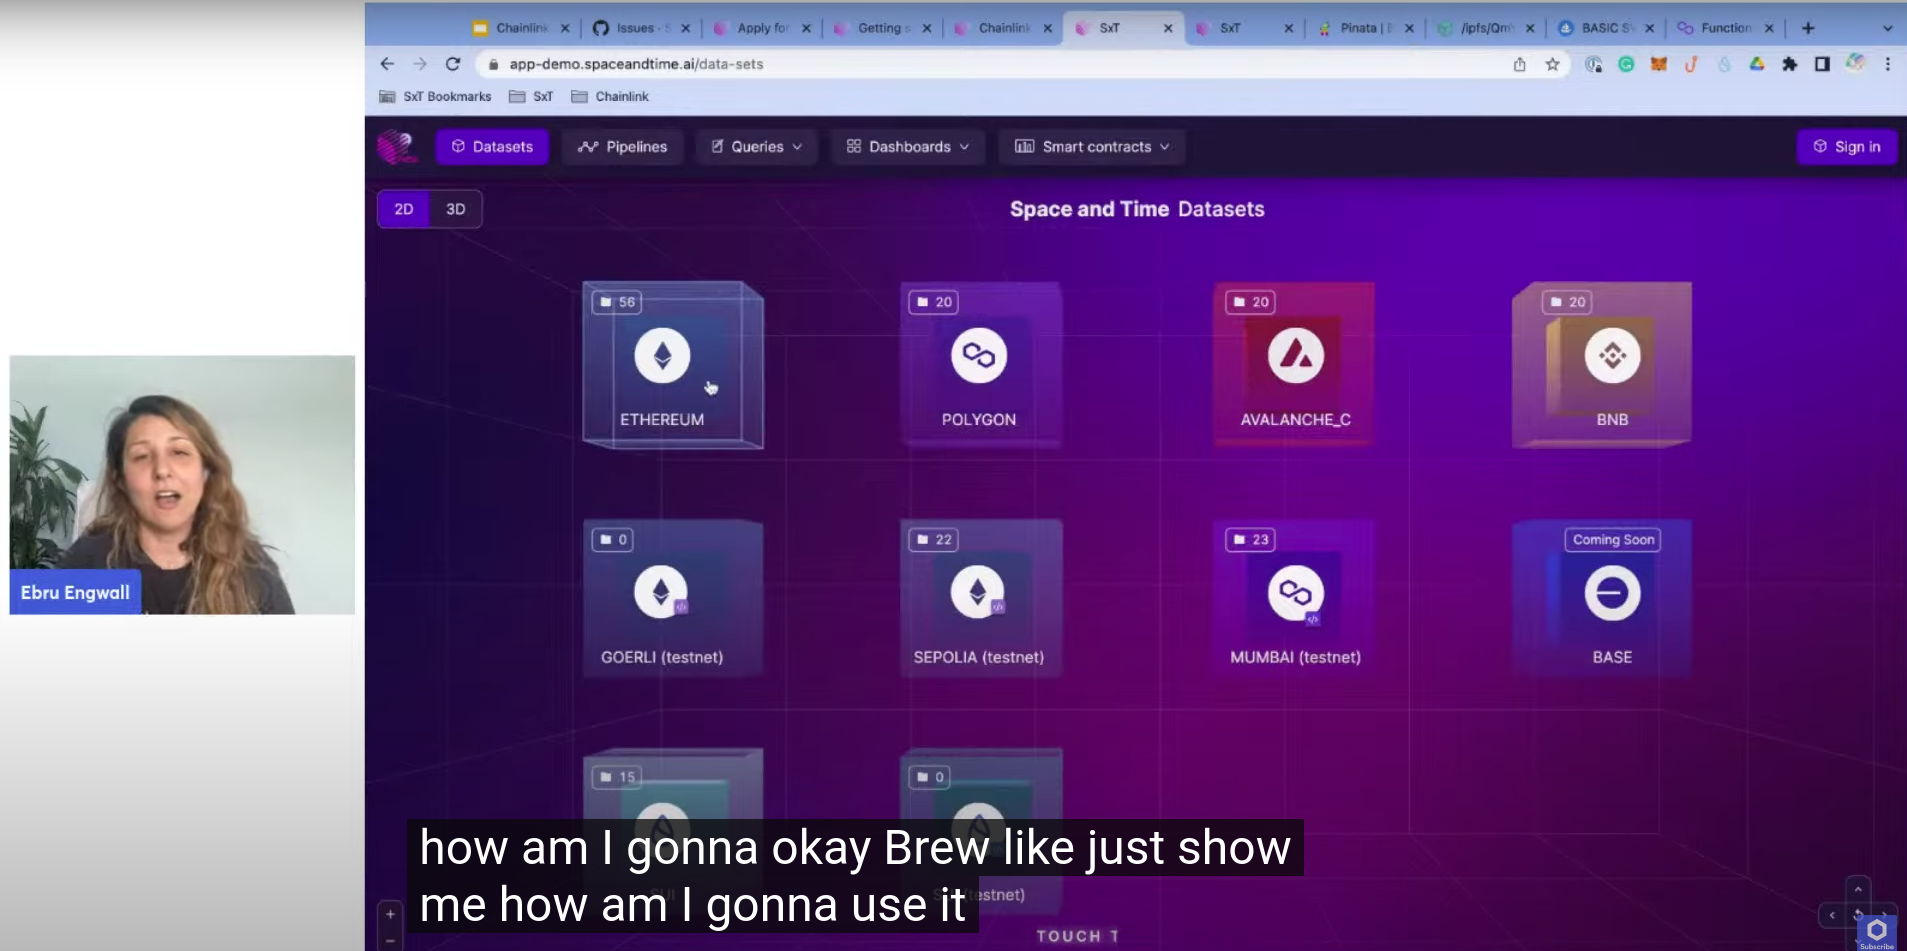Open the MetaMask fox extension
The width and height of the screenshot is (1907, 951).
(1659, 64)
